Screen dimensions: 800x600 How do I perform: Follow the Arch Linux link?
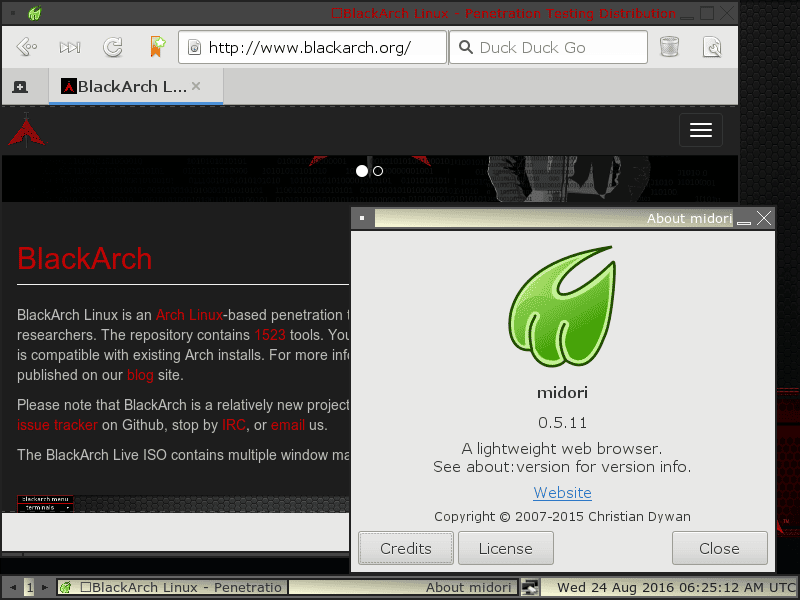[x=189, y=315]
